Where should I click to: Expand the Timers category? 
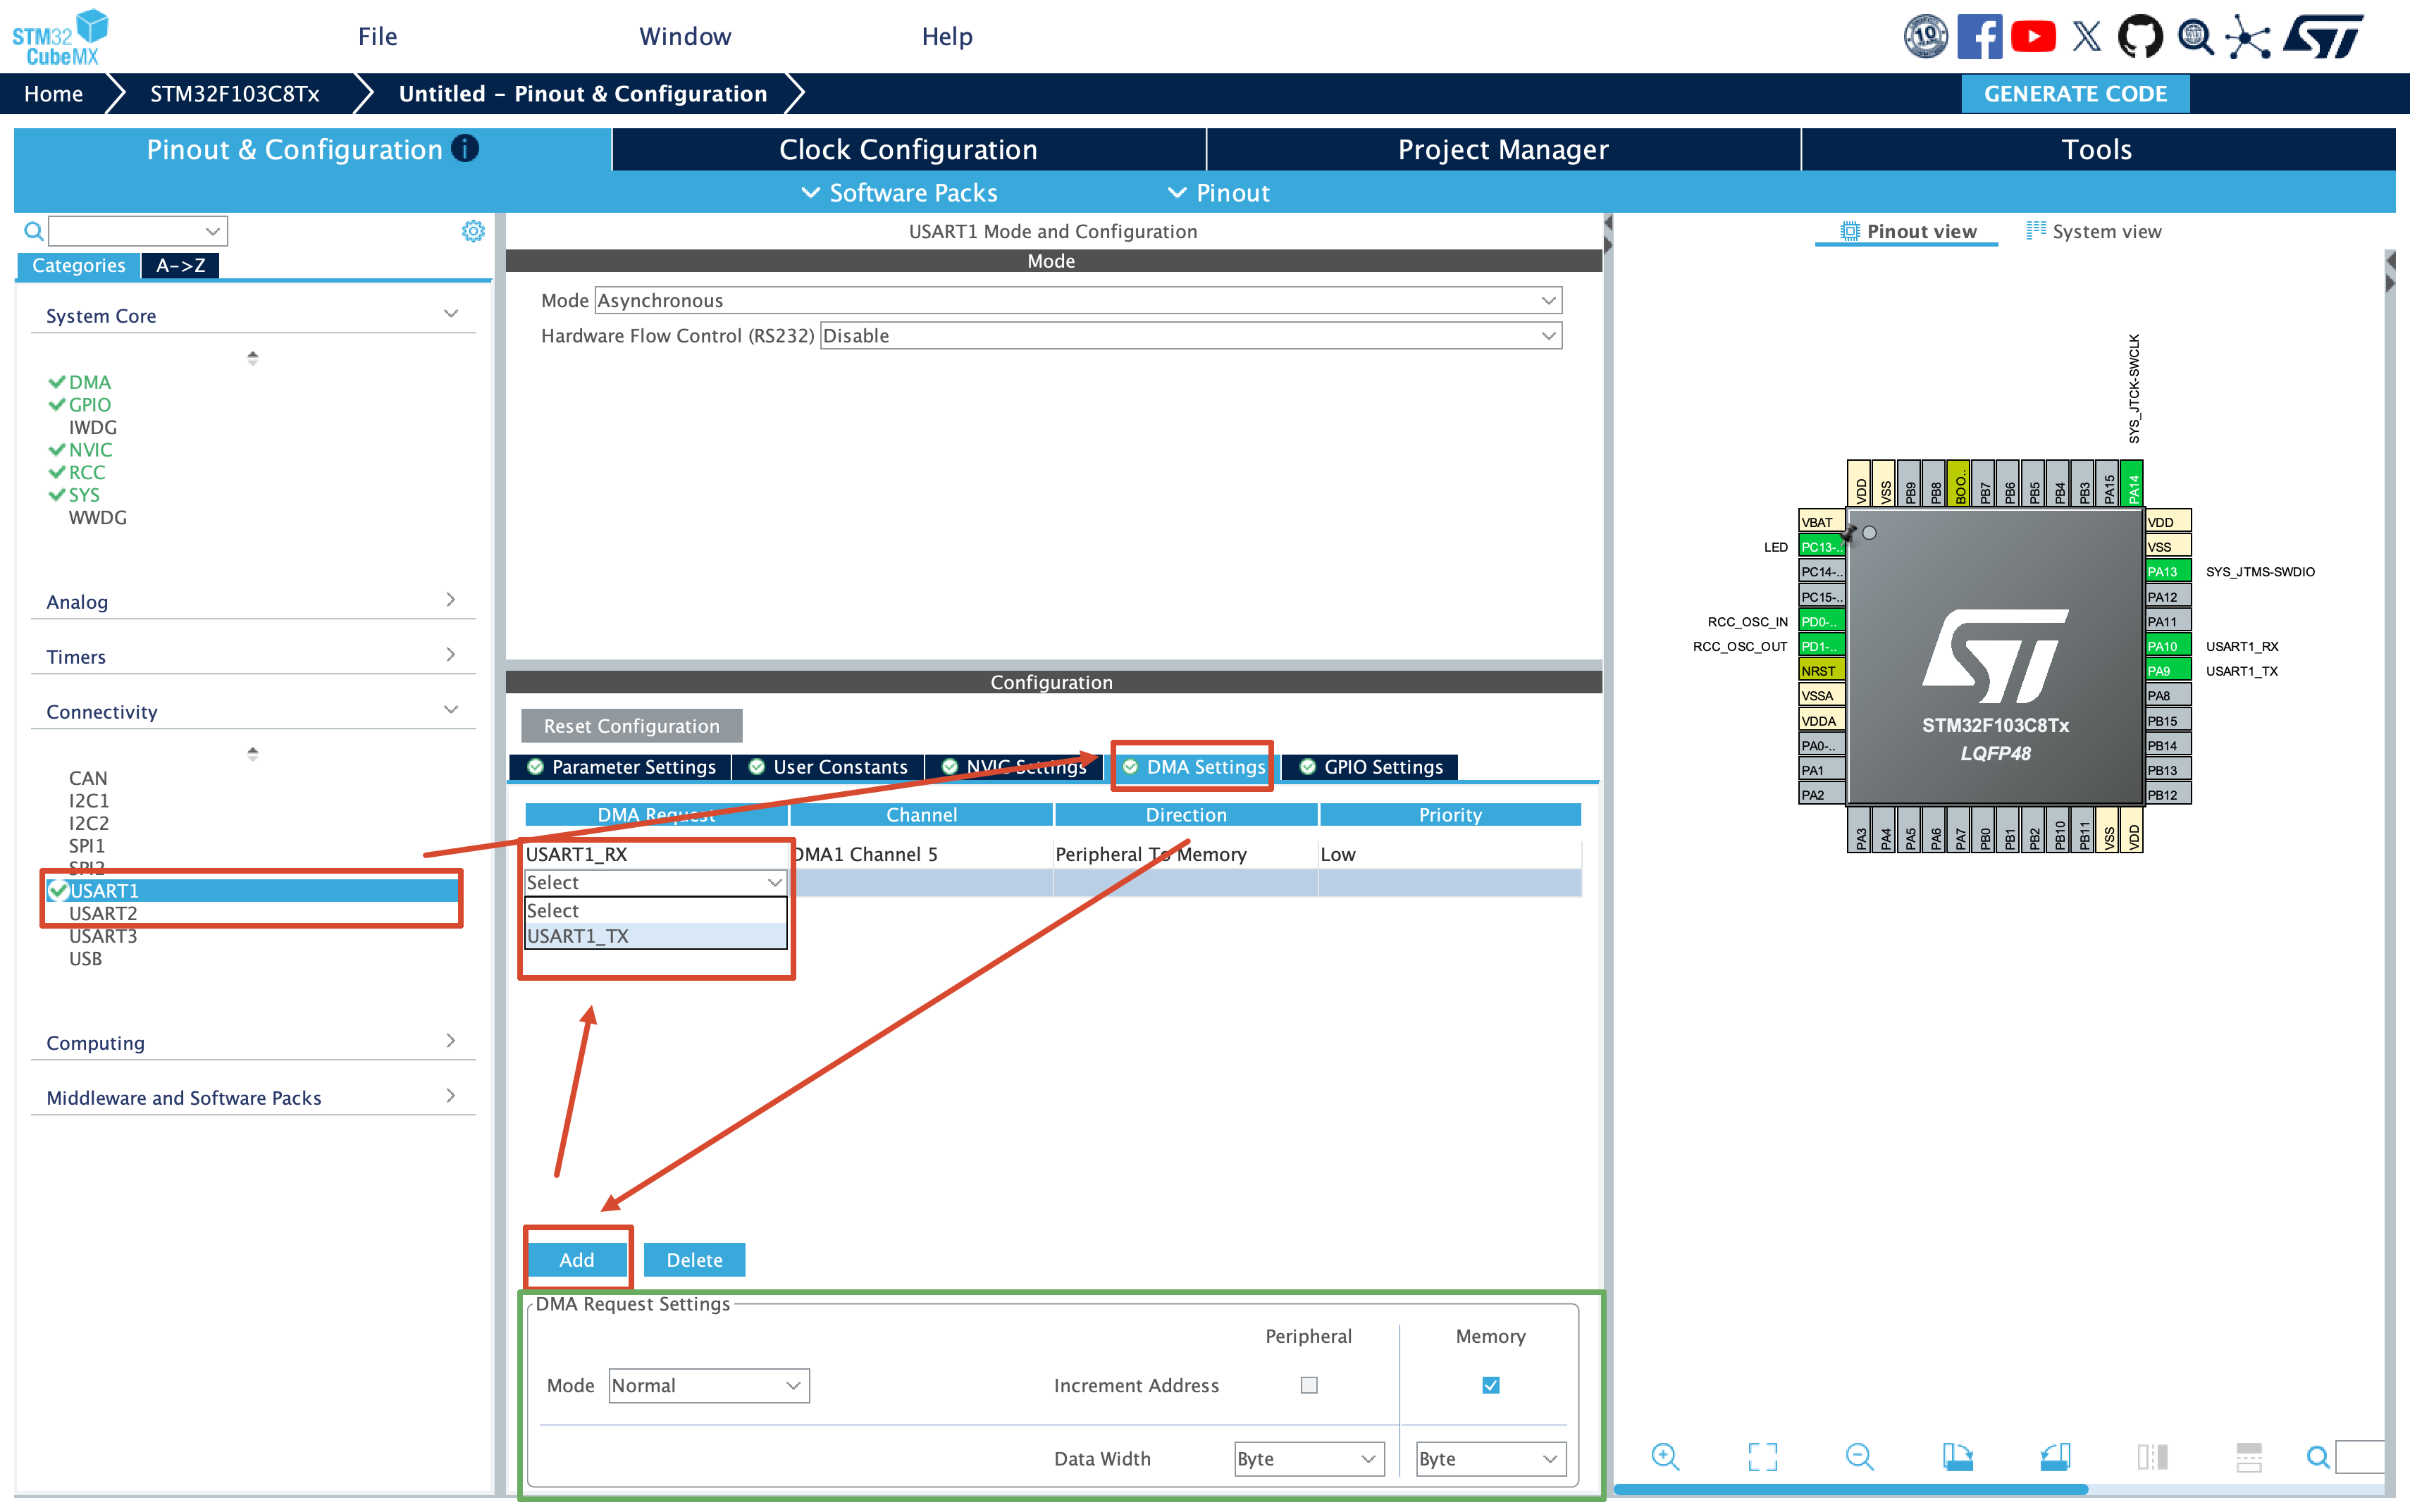point(253,656)
